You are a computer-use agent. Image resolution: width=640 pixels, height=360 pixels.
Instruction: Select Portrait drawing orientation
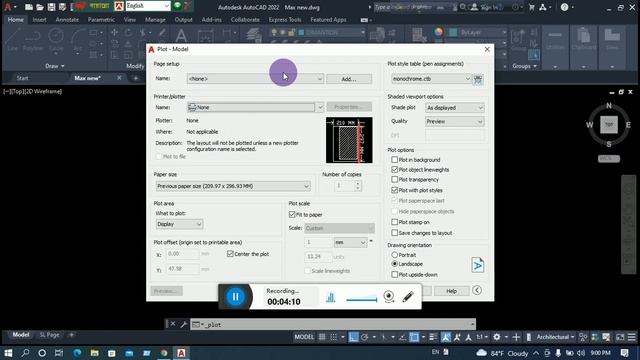tap(394, 255)
